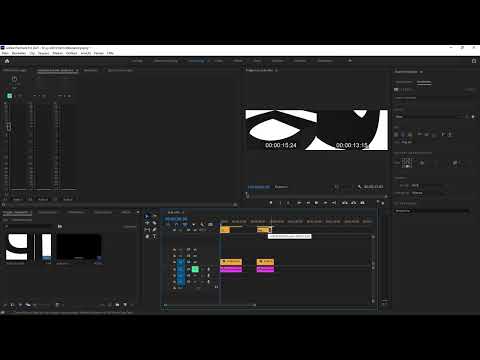480x360 pixels.
Task: Click the Extract button in Program Monitor
Action: [x=353, y=203]
